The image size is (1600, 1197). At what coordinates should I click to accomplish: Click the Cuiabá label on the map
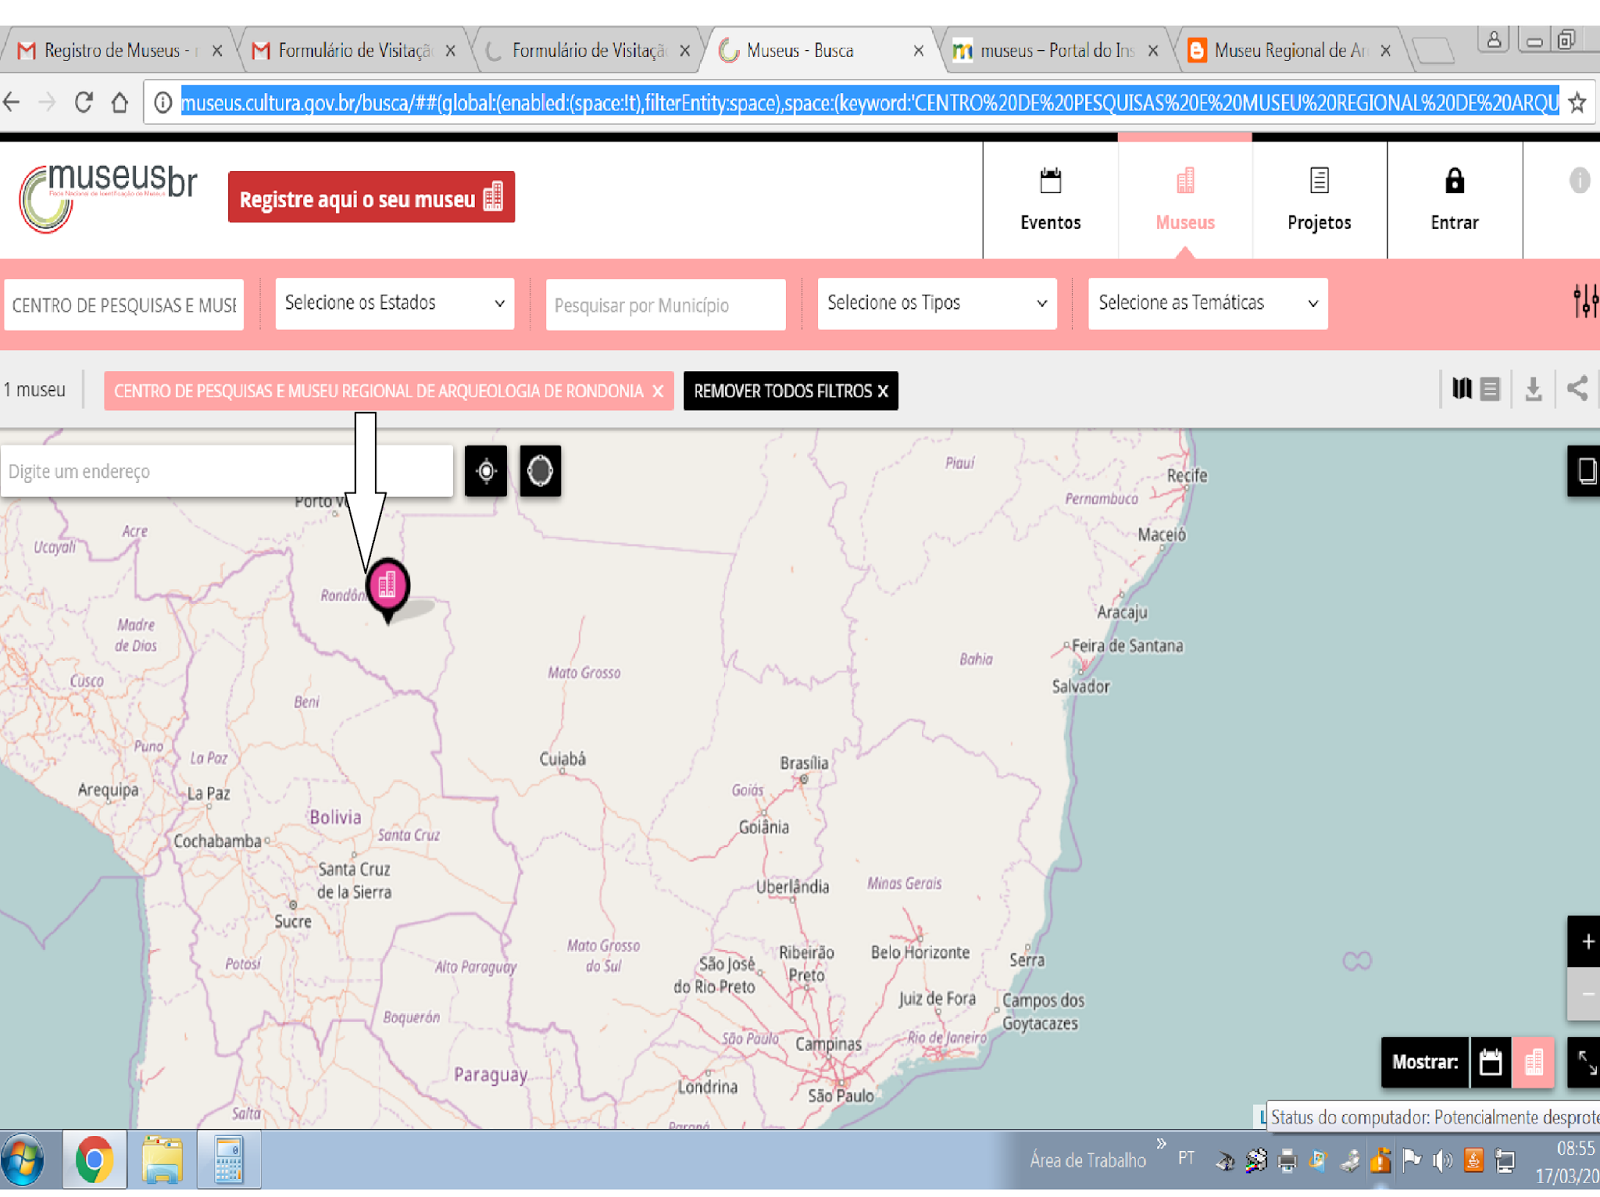coord(563,759)
